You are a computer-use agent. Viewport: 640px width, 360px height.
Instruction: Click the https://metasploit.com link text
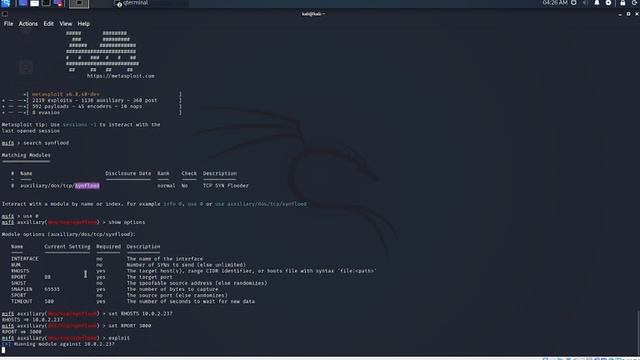(120, 76)
